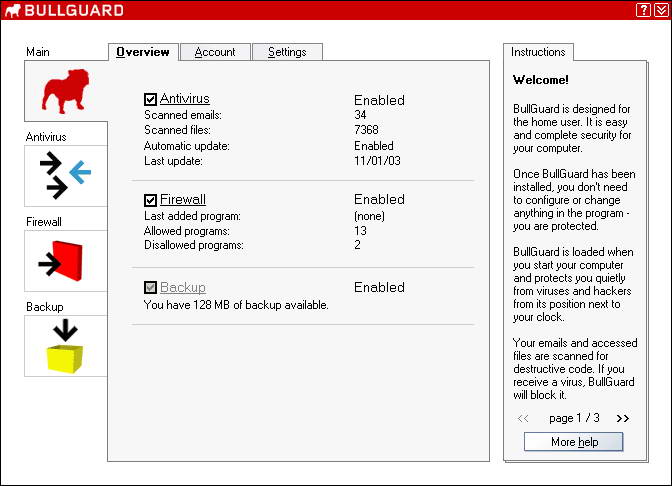Toggle the grayed Backup checkbox

coord(150,288)
